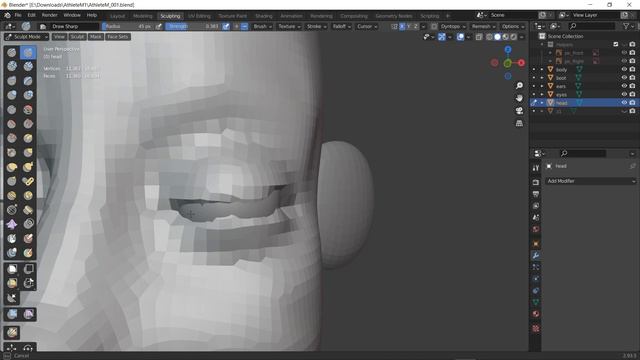Image resolution: width=640 pixels, height=360 pixels.
Task: Expand the body object in the outliner
Action: click(x=542, y=69)
